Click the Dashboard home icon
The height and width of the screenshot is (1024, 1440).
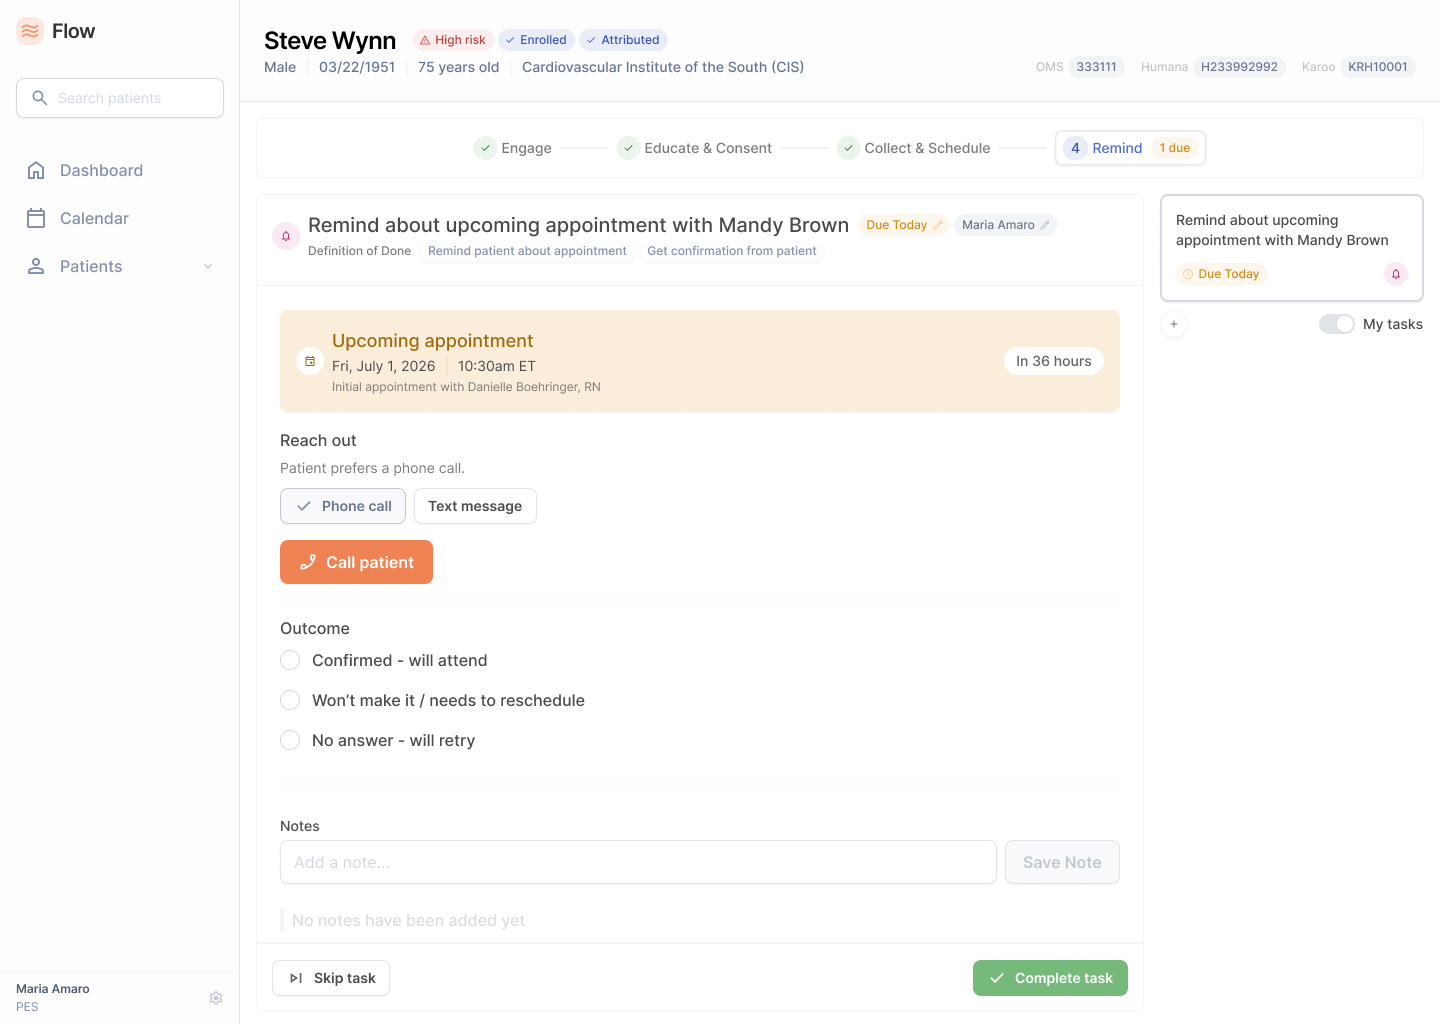pyautogui.click(x=36, y=170)
